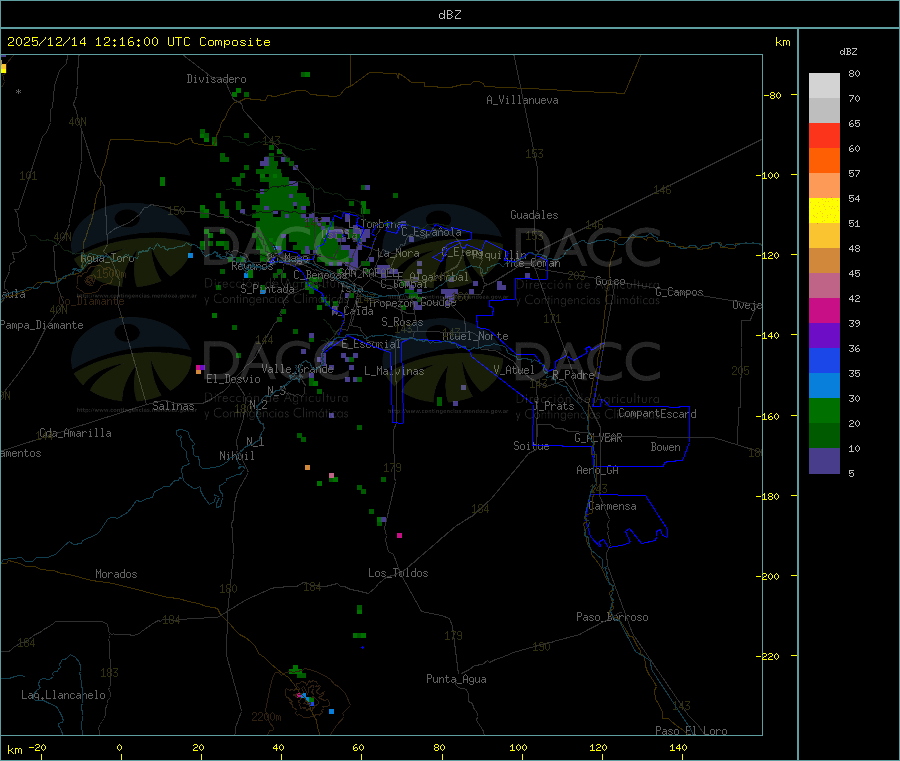Click the J_Prats location label
This screenshot has height=761, width=900.
(553, 406)
